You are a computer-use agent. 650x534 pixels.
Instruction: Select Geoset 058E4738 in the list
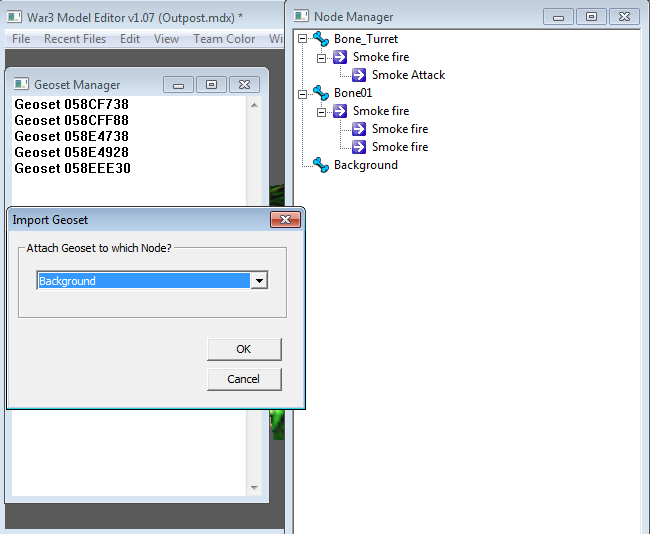pyautogui.click(x=72, y=136)
